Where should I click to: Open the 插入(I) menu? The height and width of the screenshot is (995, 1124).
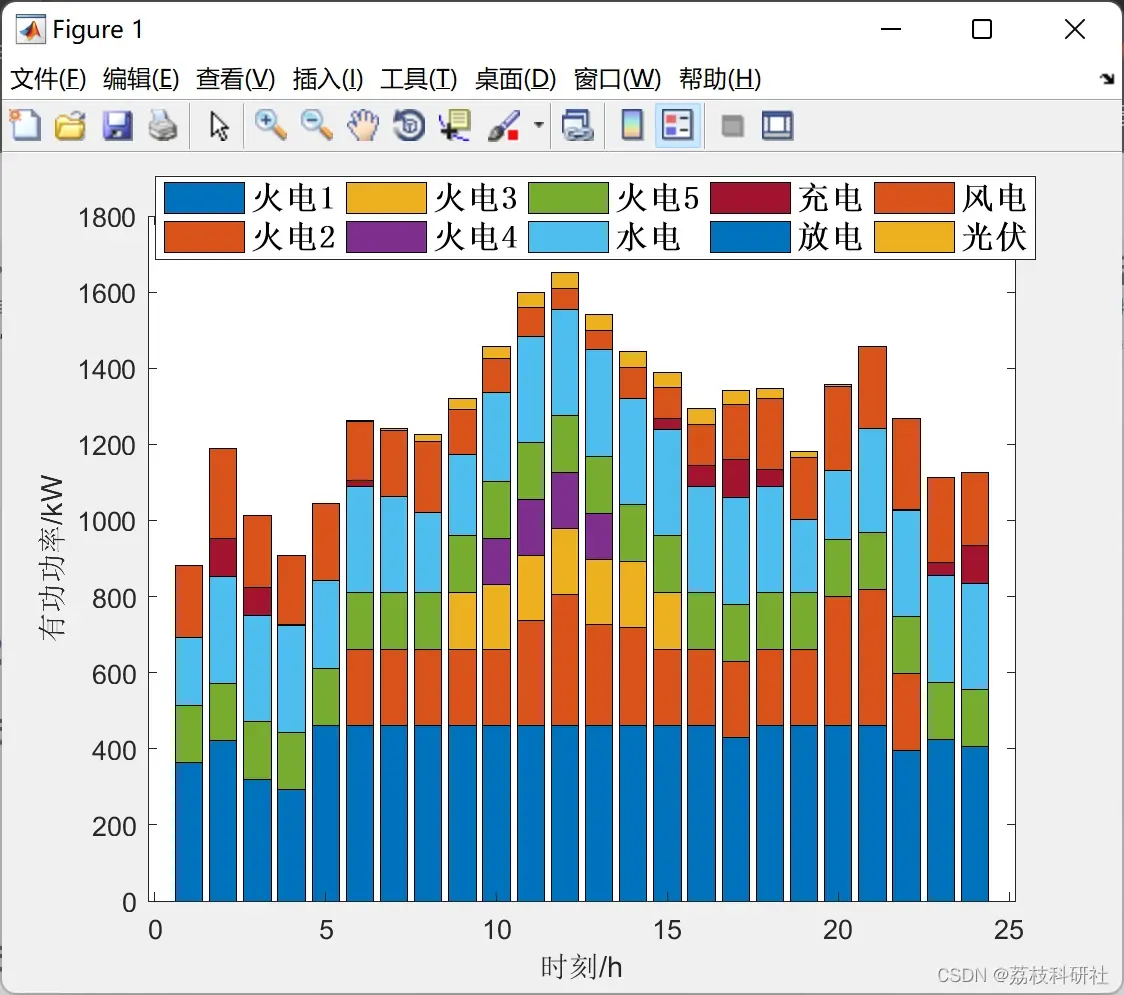point(328,78)
